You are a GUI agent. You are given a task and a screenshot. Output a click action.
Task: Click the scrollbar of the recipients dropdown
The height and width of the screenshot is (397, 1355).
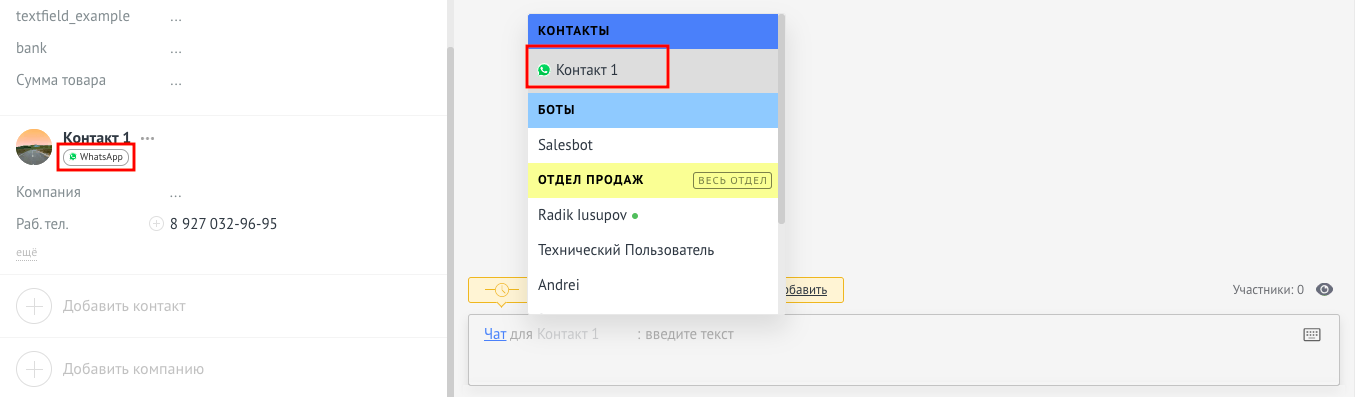tap(782, 120)
